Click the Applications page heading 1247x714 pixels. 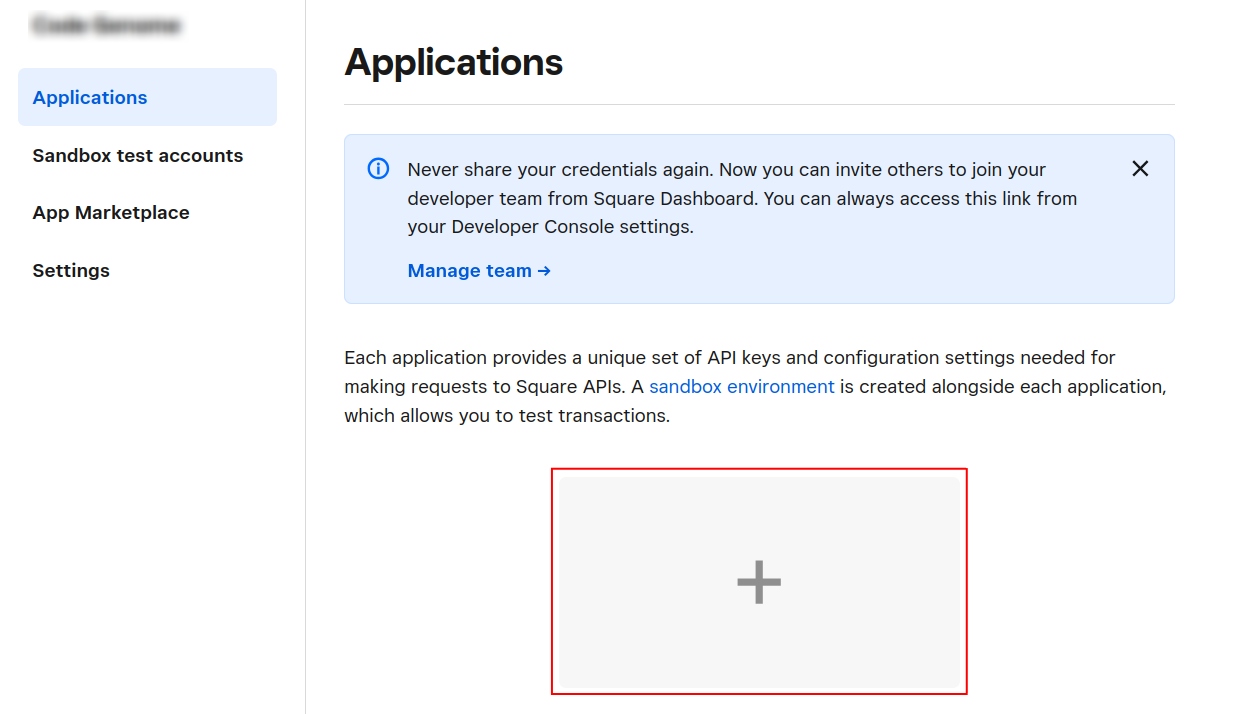click(453, 62)
